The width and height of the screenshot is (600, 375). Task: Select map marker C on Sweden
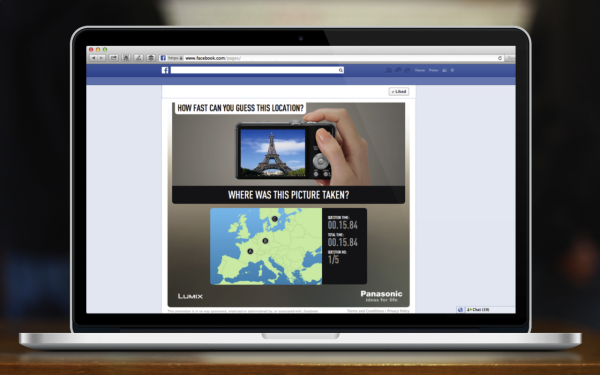point(274,219)
